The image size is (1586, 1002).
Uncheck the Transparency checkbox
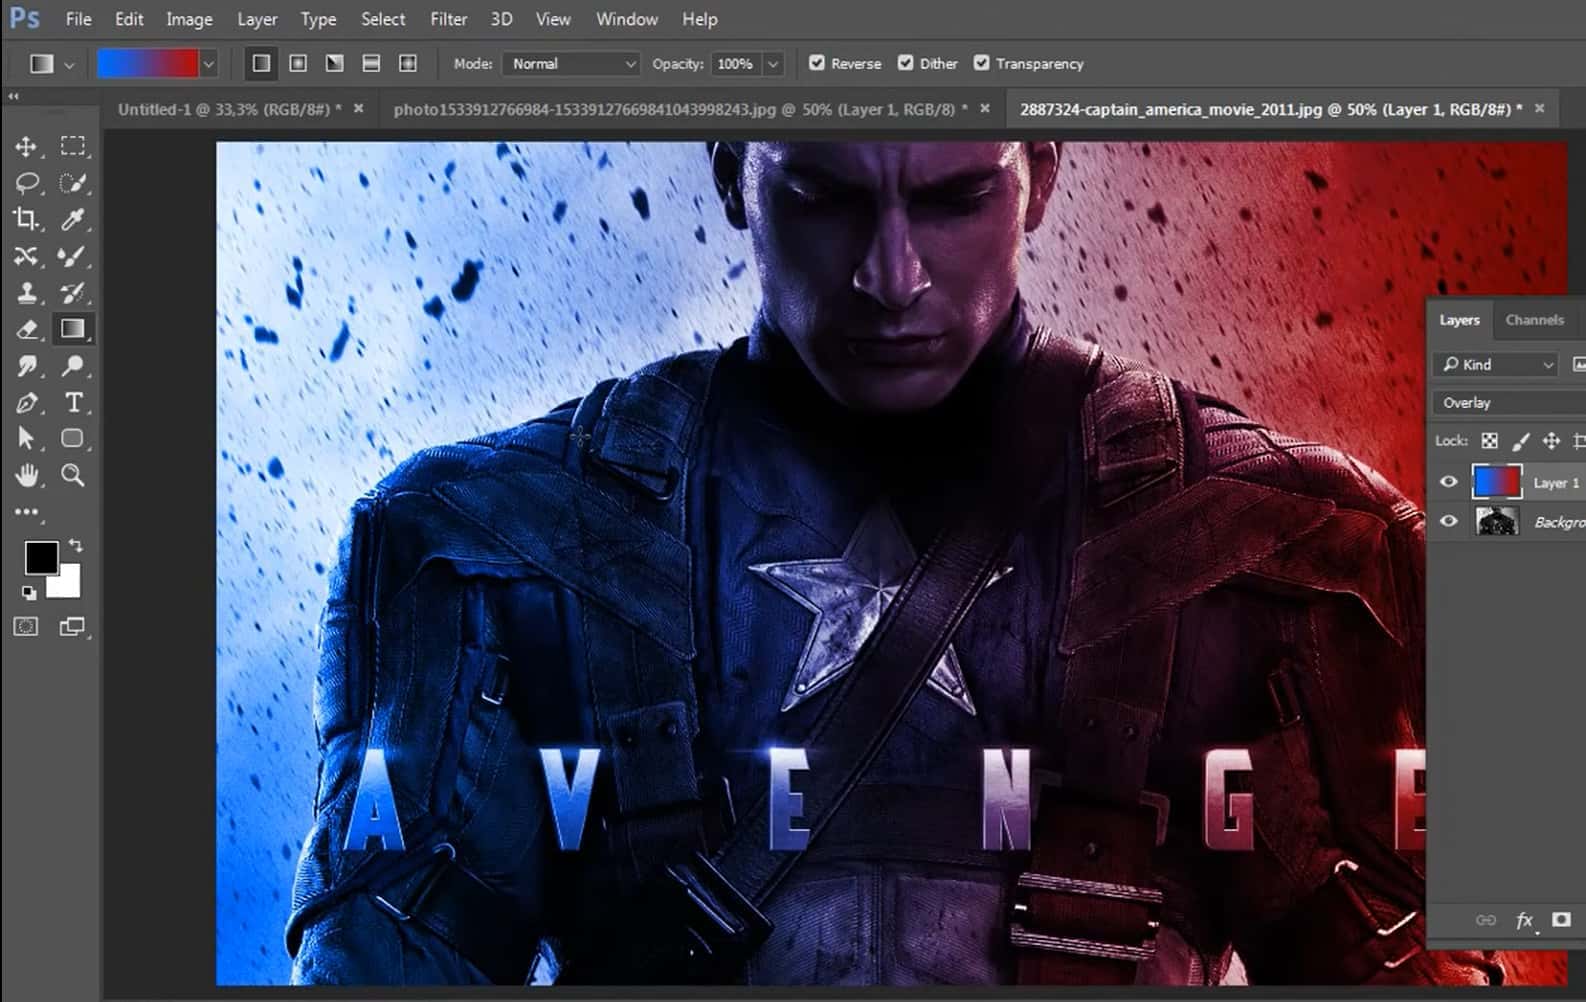(x=982, y=63)
